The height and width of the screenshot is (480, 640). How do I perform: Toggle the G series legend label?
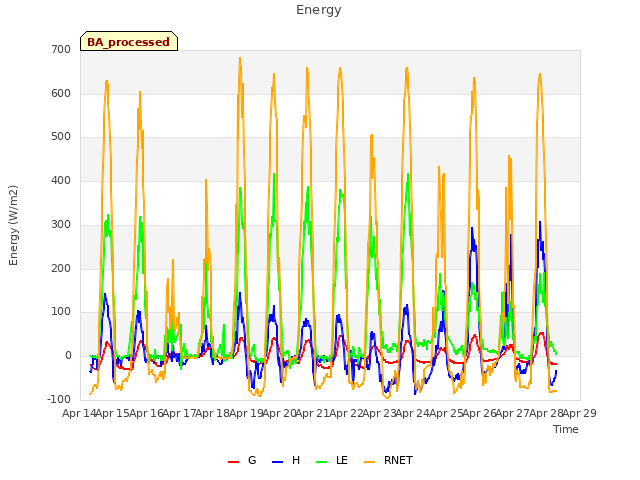pos(252,460)
